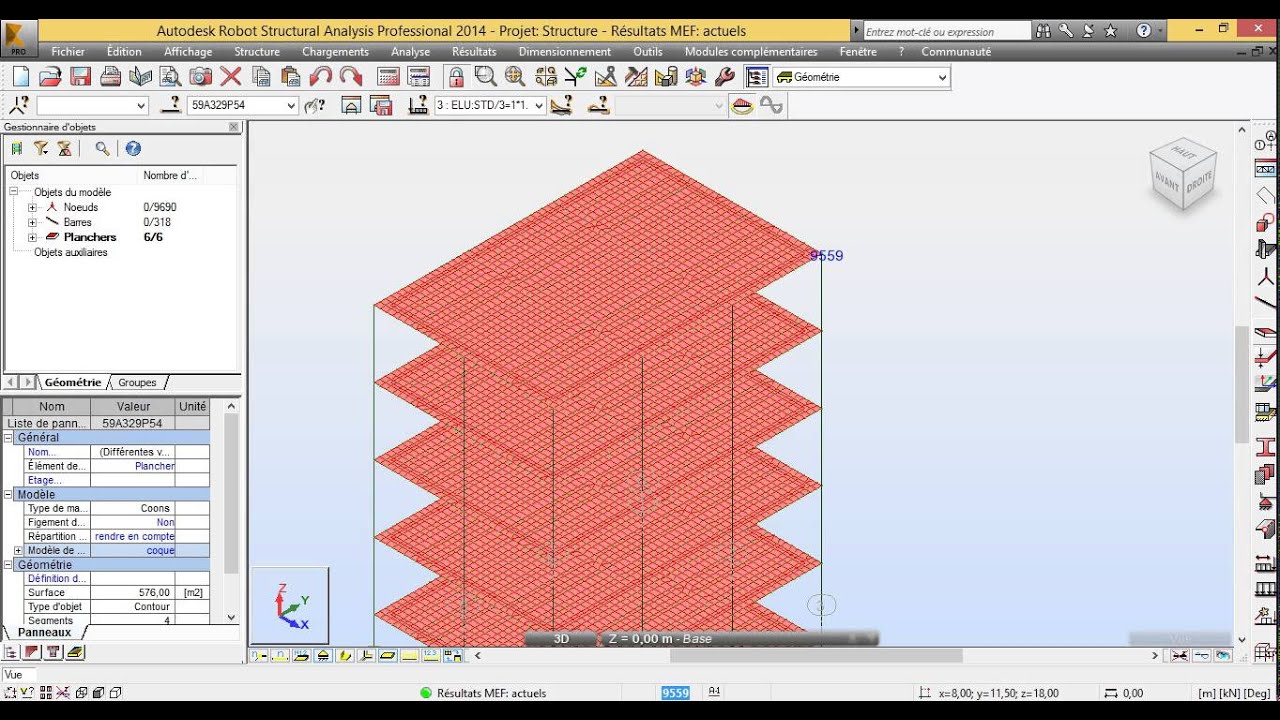
Task: Expand the Noeuds tree node
Action: [x=32, y=207]
